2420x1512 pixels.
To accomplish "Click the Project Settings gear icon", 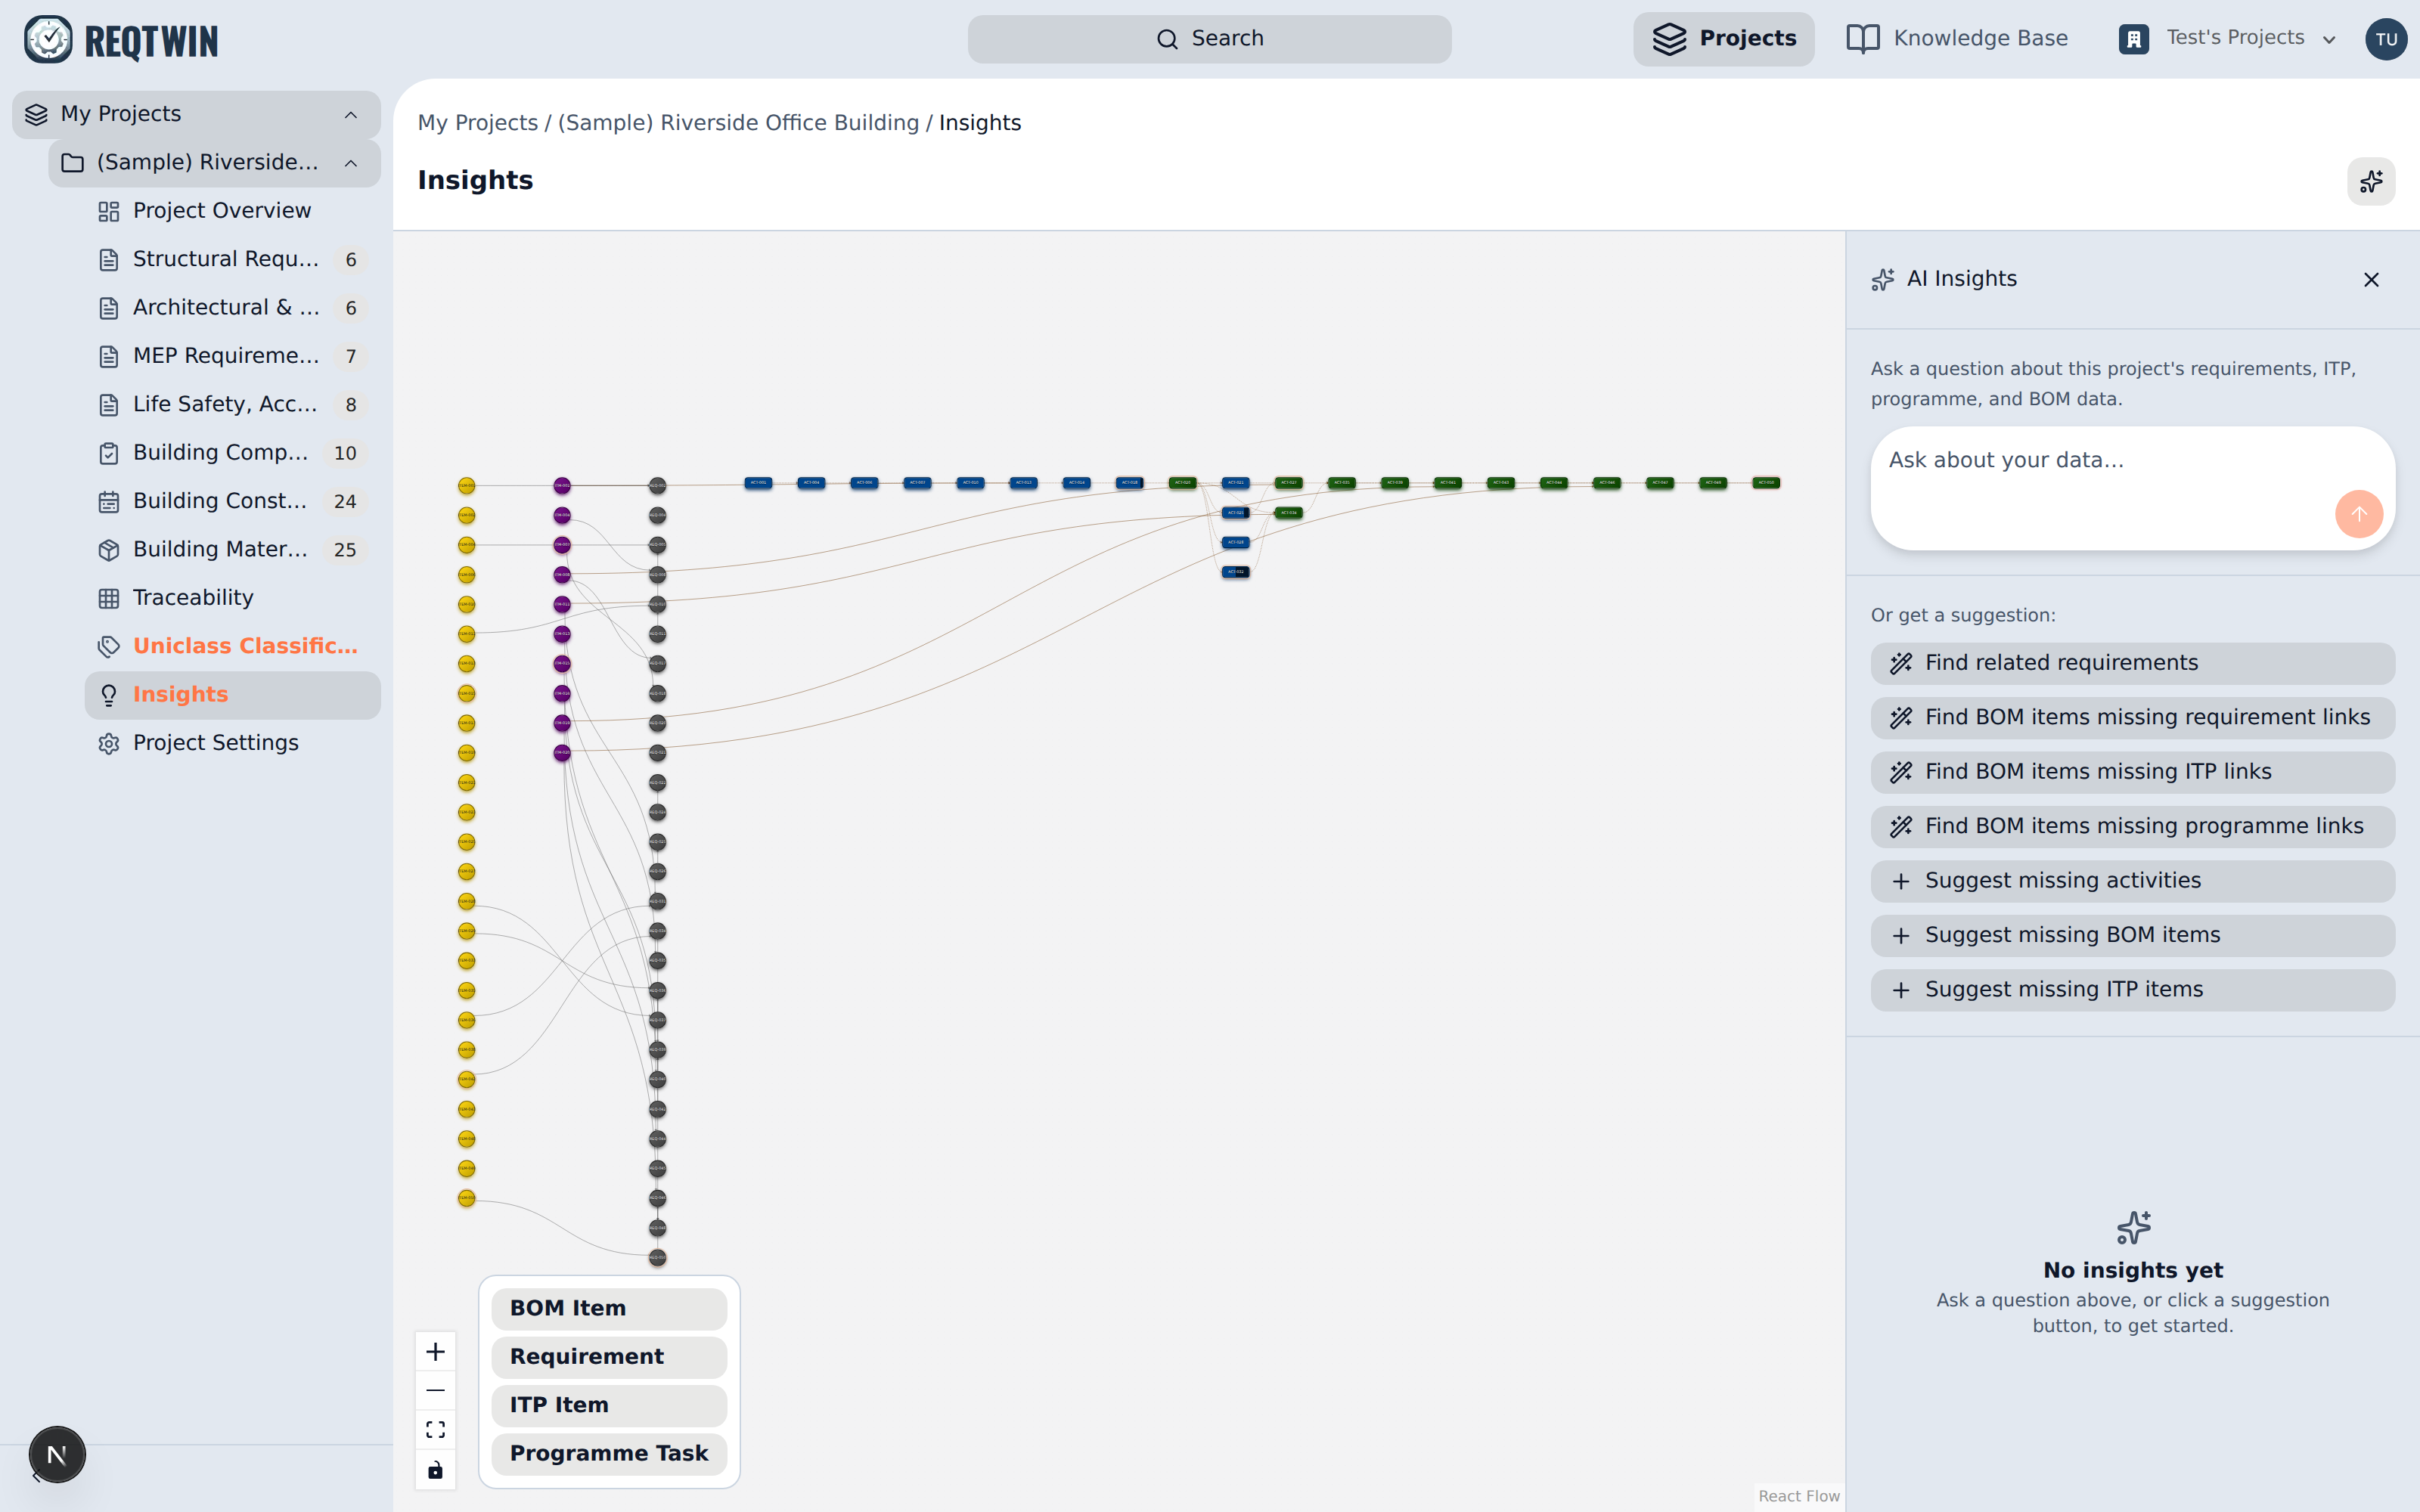I will [x=109, y=743].
